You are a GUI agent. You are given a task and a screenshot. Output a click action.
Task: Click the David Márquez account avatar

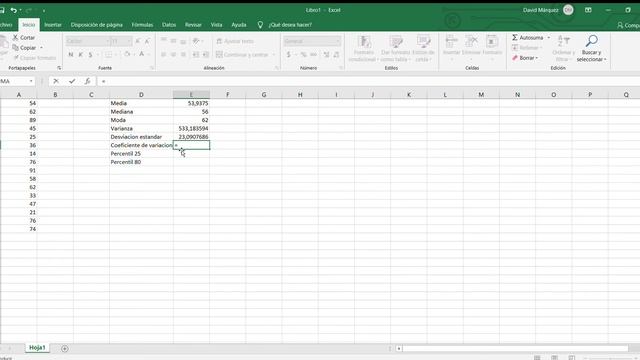pyautogui.click(x=568, y=10)
